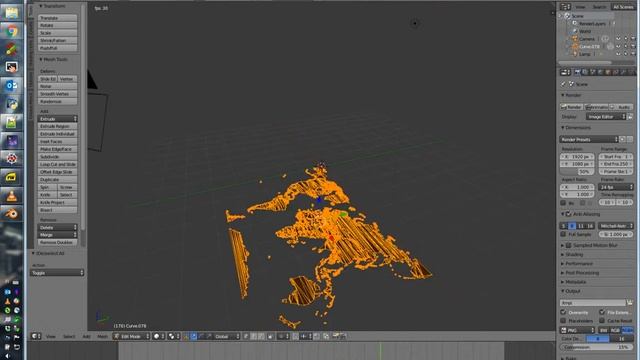Open the Select menu in viewport header

69,336
